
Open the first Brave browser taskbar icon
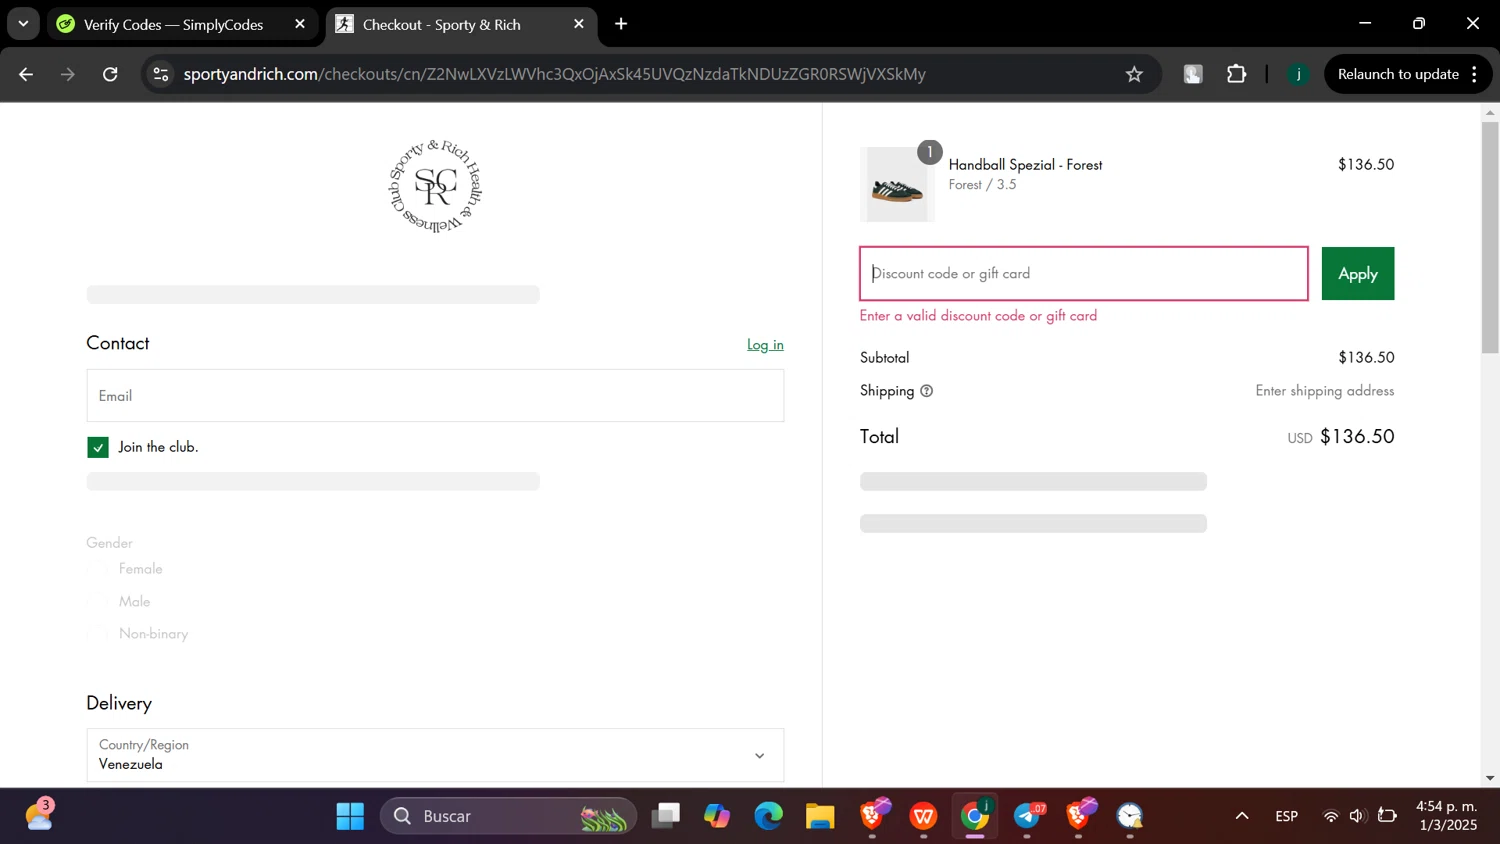(872, 817)
